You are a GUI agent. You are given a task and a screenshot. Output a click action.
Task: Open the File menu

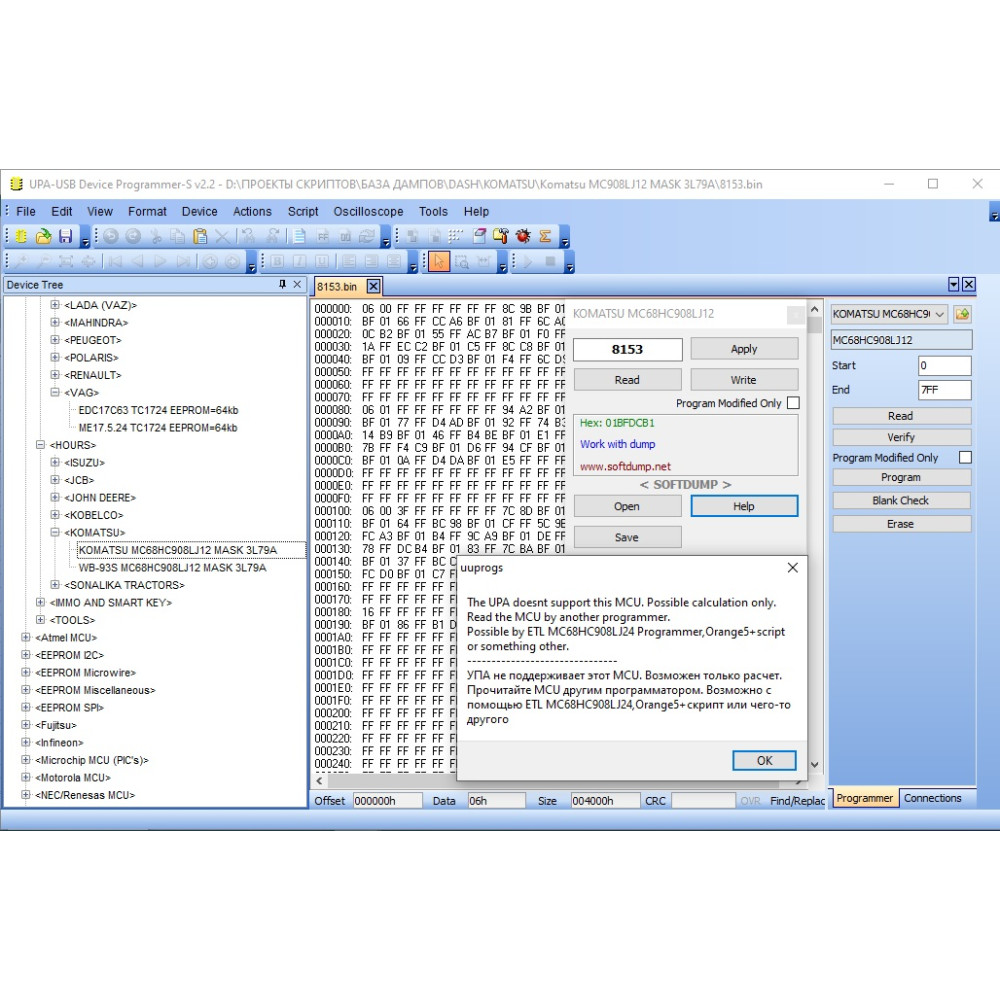point(26,212)
